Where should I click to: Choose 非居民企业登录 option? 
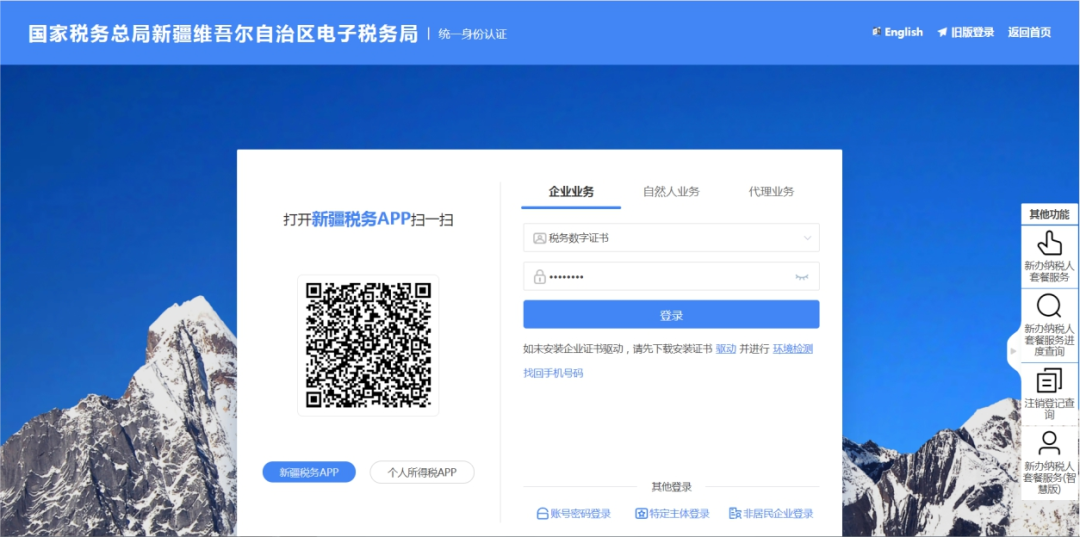click(771, 514)
